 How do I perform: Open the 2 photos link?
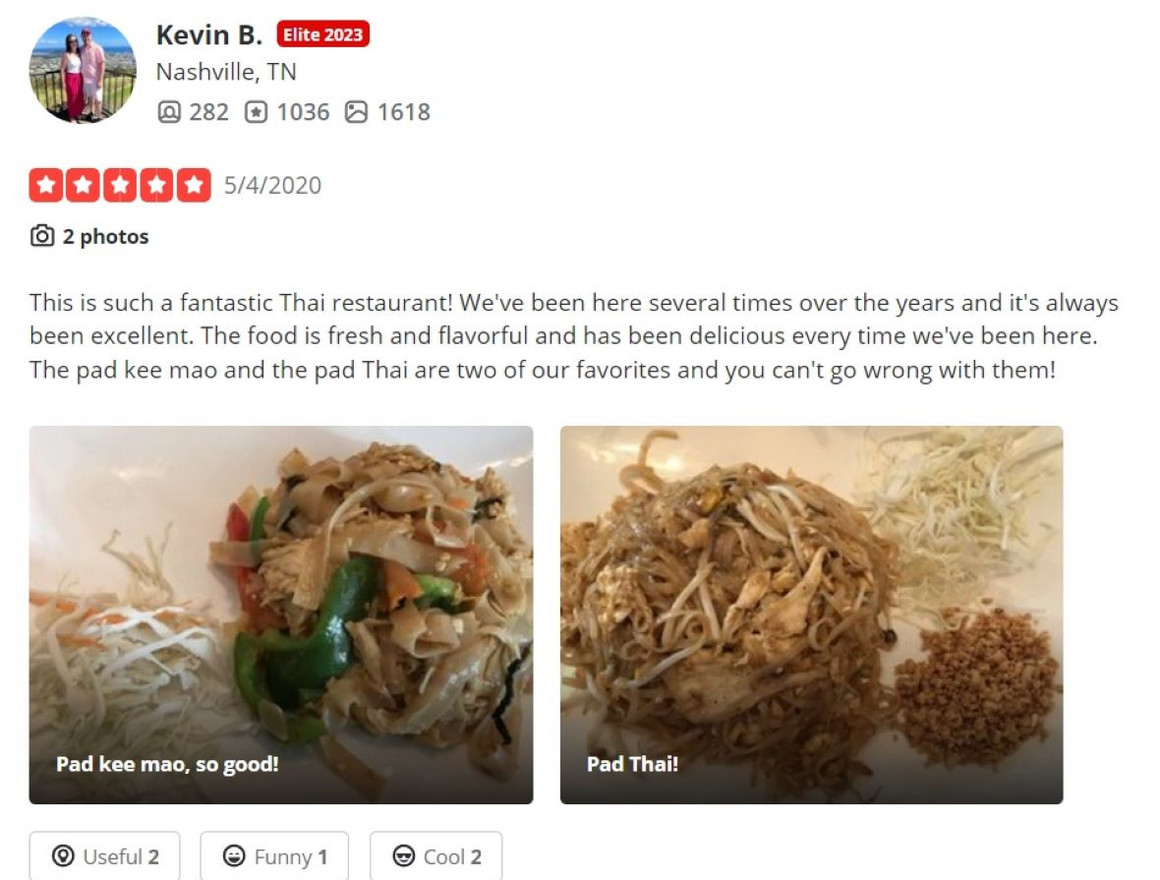pyautogui.click(x=105, y=237)
